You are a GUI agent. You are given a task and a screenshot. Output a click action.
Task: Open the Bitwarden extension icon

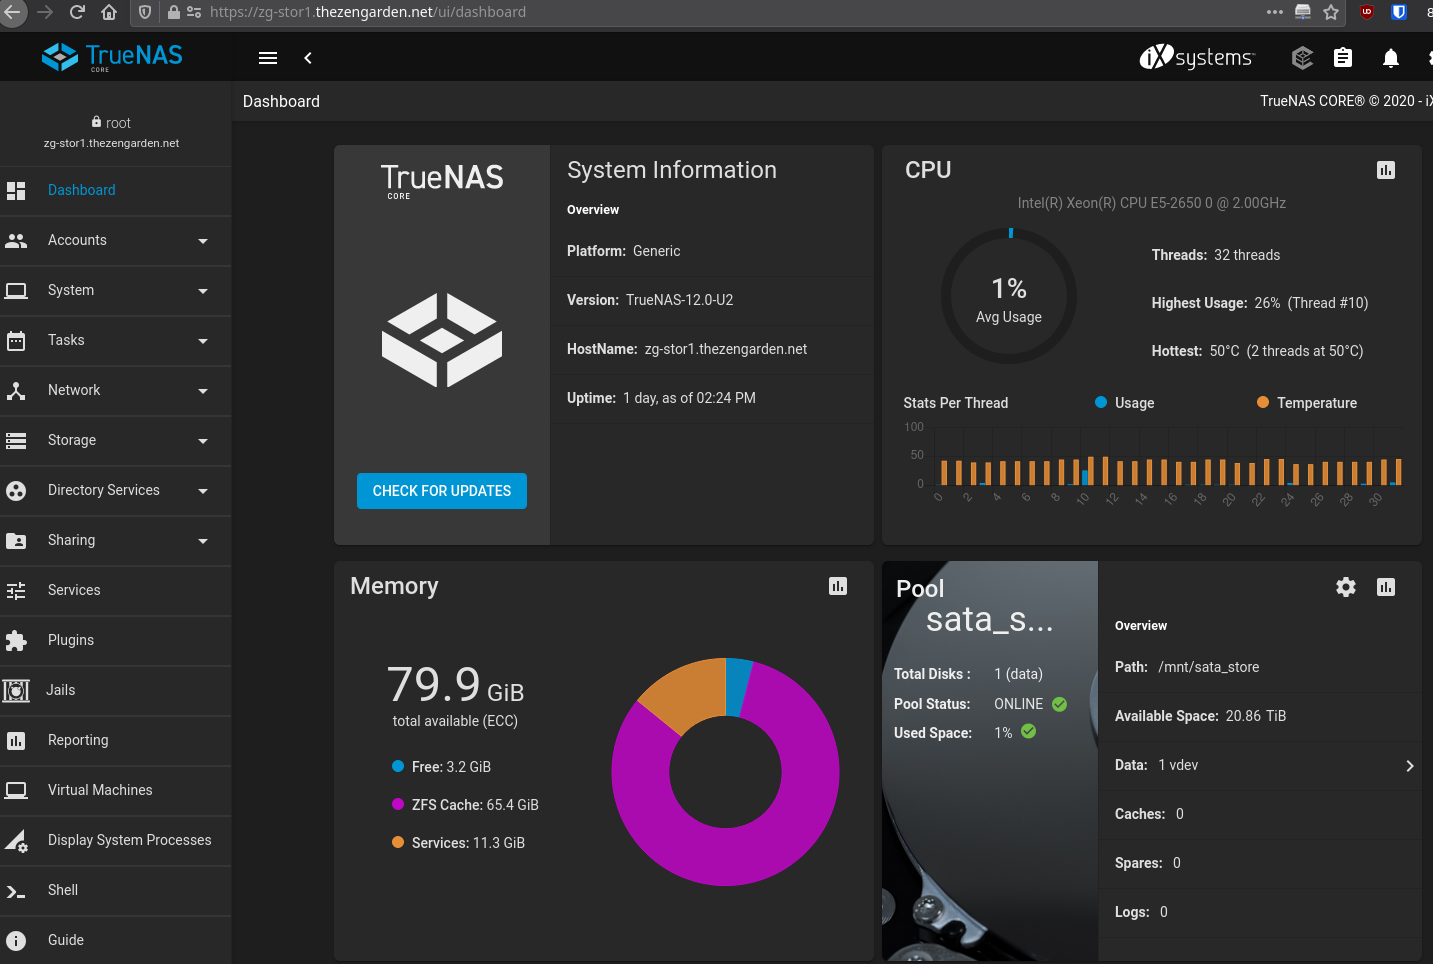[1399, 12]
